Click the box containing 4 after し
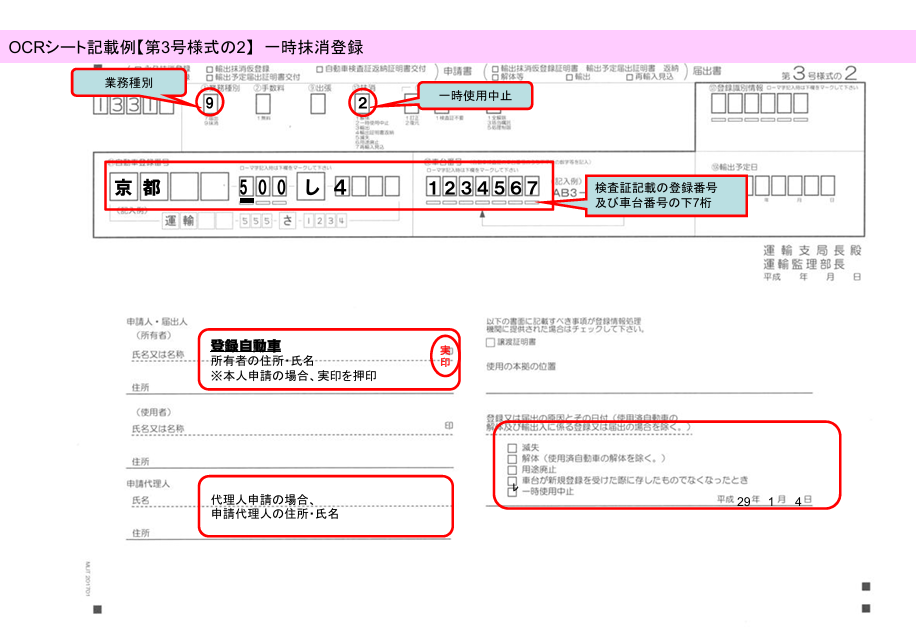The image size is (916, 633). coord(341,187)
